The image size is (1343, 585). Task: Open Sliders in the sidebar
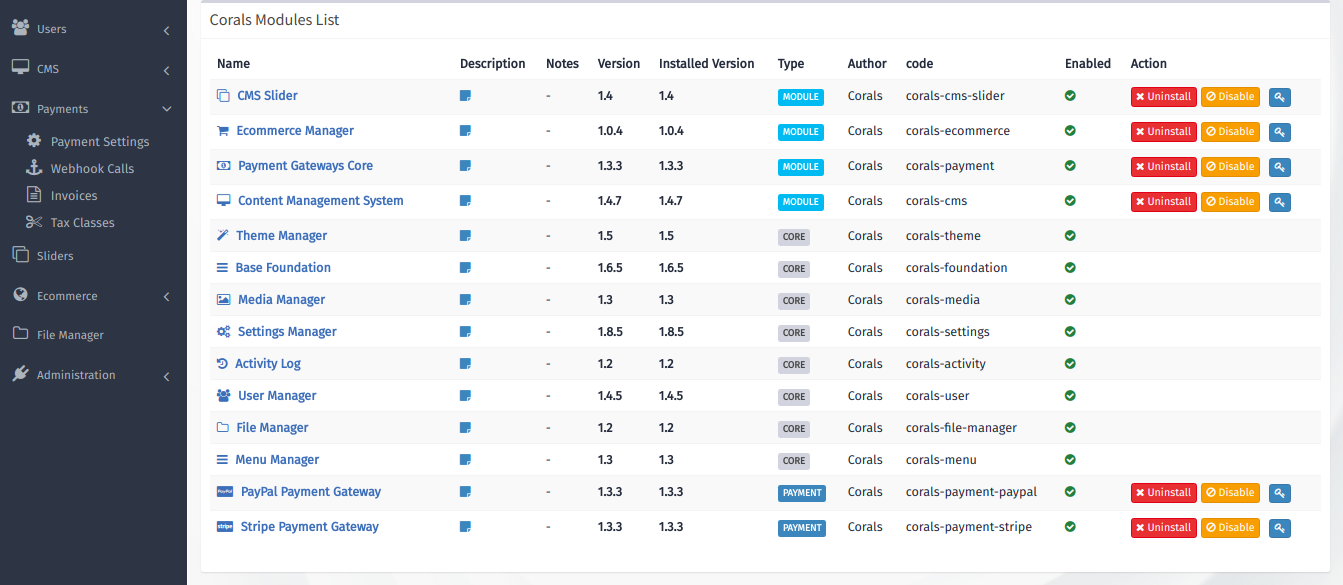pos(55,256)
